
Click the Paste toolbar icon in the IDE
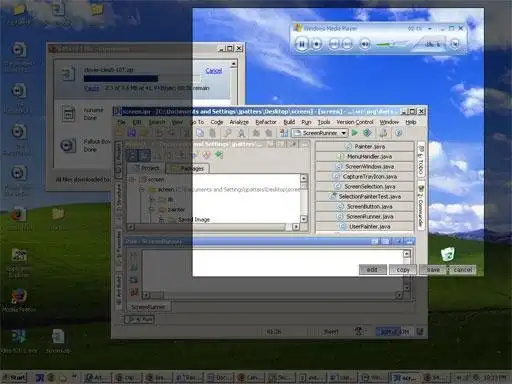[212, 133]
